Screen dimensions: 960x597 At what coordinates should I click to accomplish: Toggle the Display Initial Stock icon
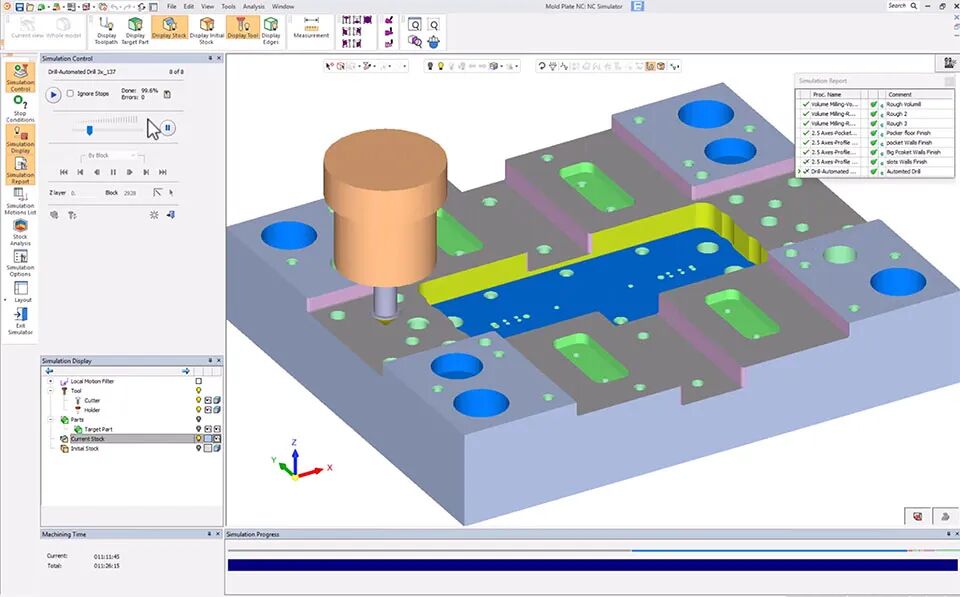coord(206,30)
